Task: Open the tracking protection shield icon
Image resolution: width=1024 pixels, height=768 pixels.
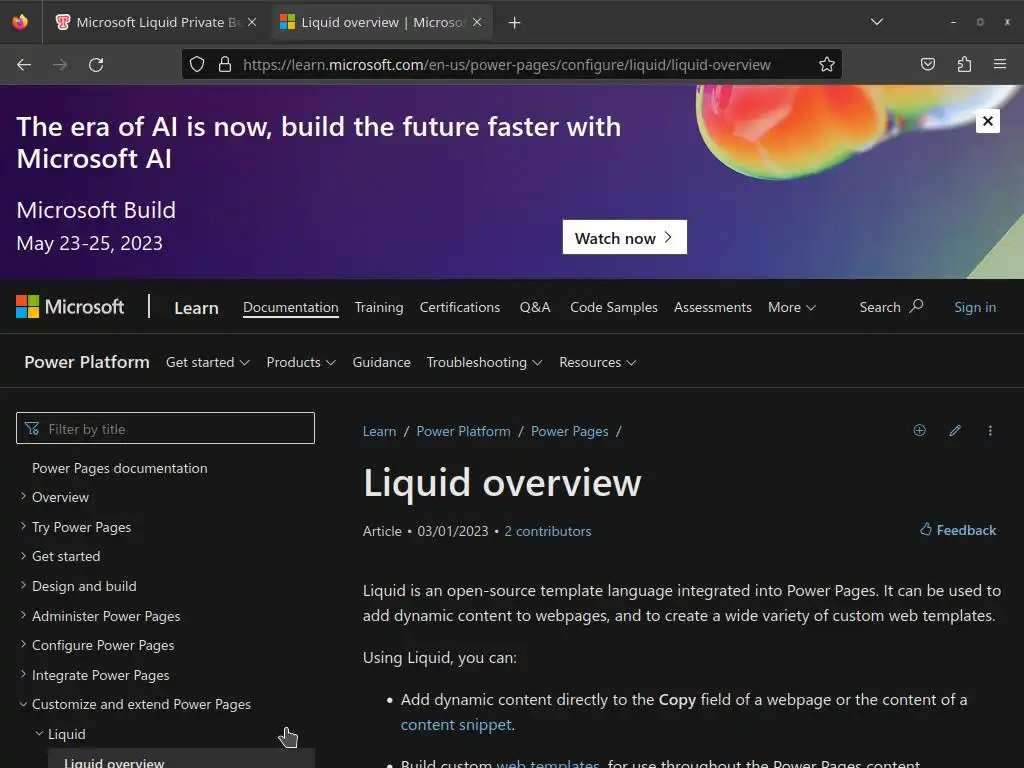Action: pos(197,64)
